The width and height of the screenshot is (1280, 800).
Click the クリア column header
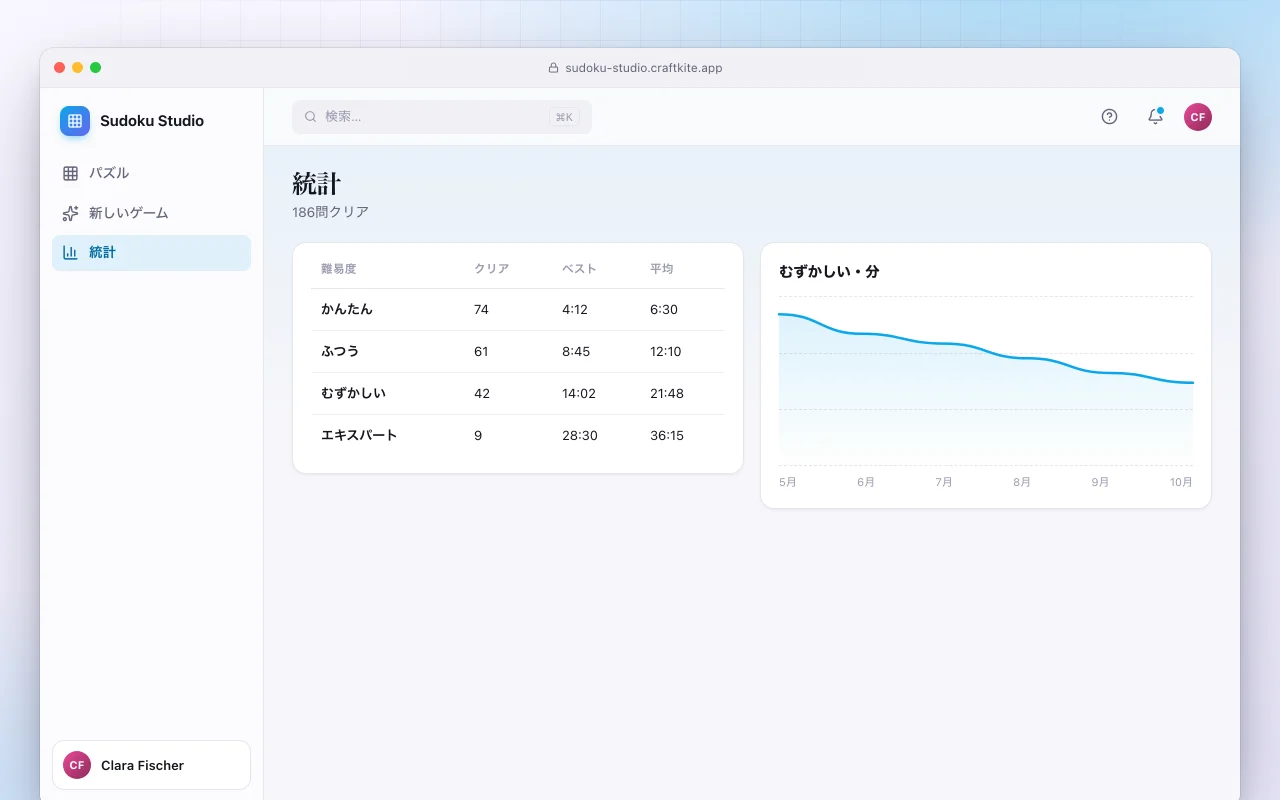tap(492, 269)
